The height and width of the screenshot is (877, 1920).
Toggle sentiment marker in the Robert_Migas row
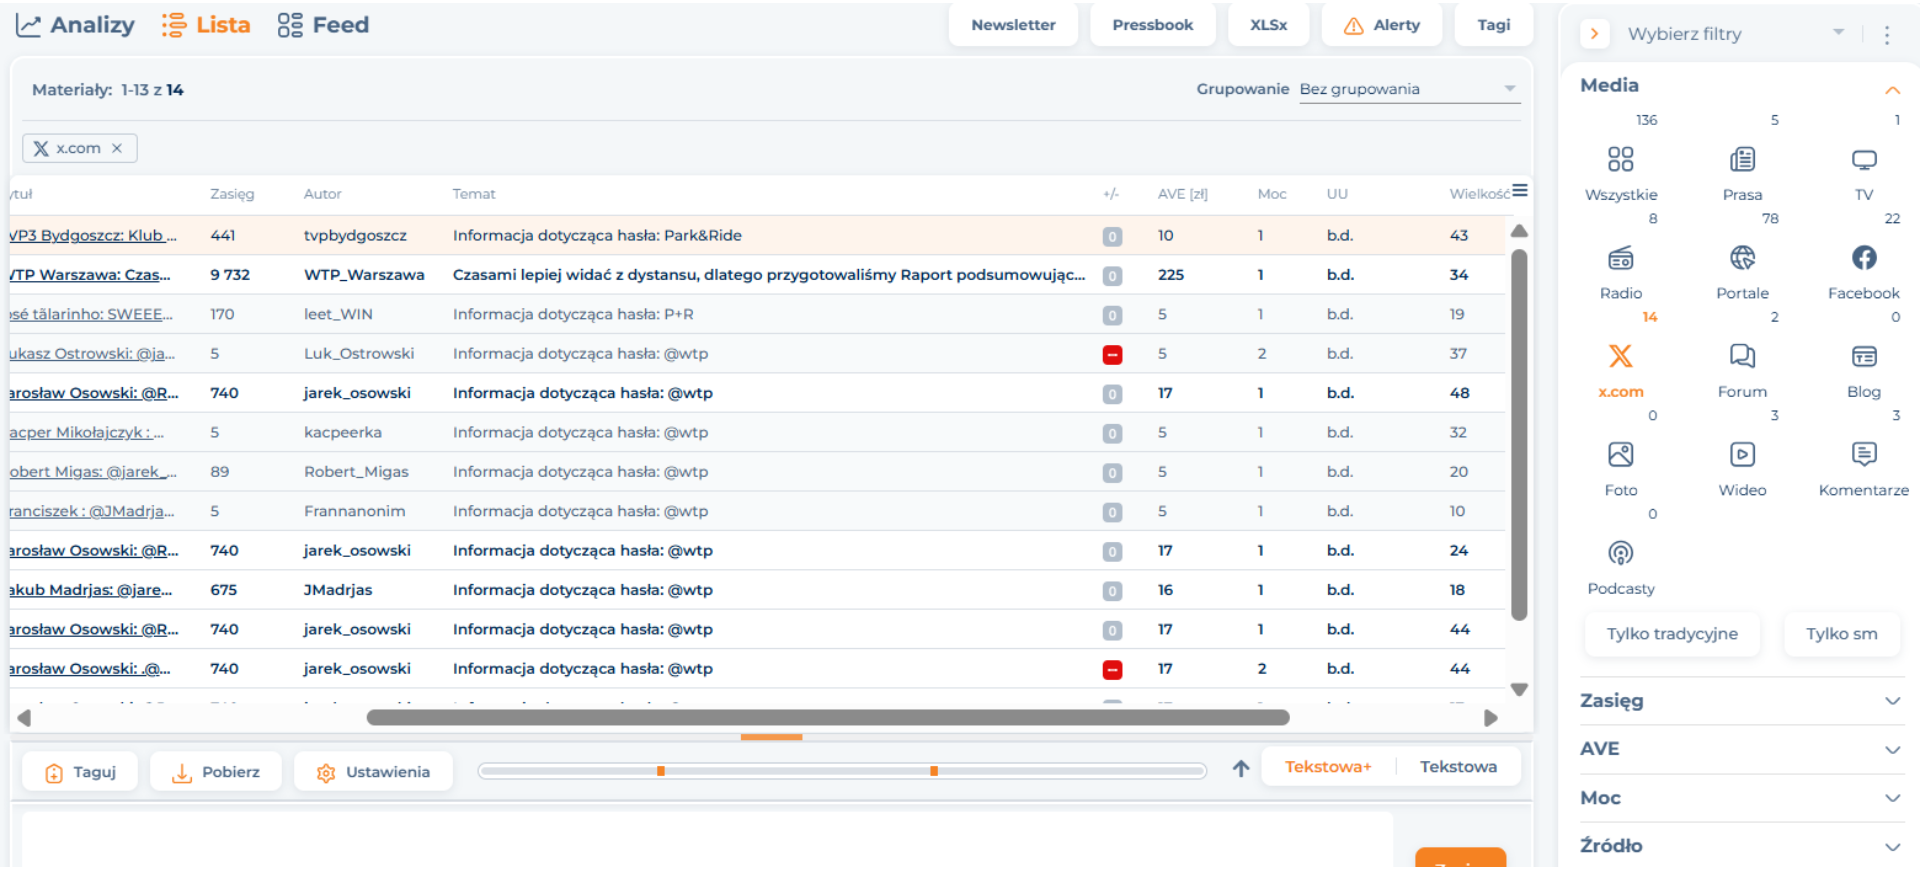pyautogui.click(x=1112, y=473)
